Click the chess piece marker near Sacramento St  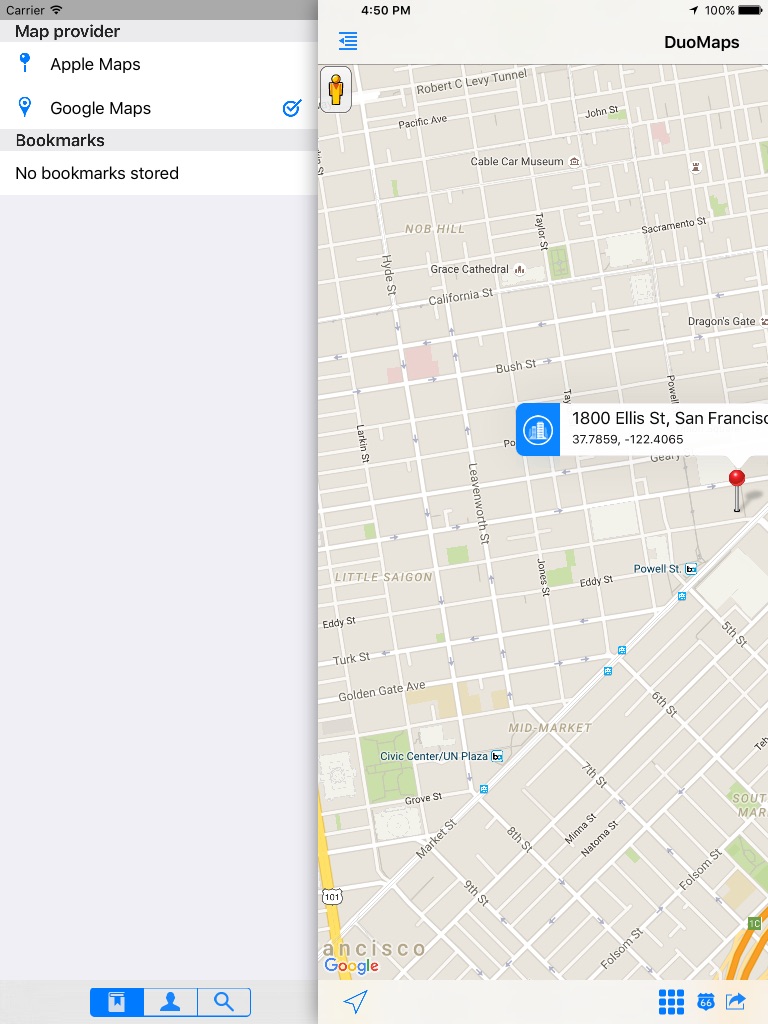click(696, 167)
